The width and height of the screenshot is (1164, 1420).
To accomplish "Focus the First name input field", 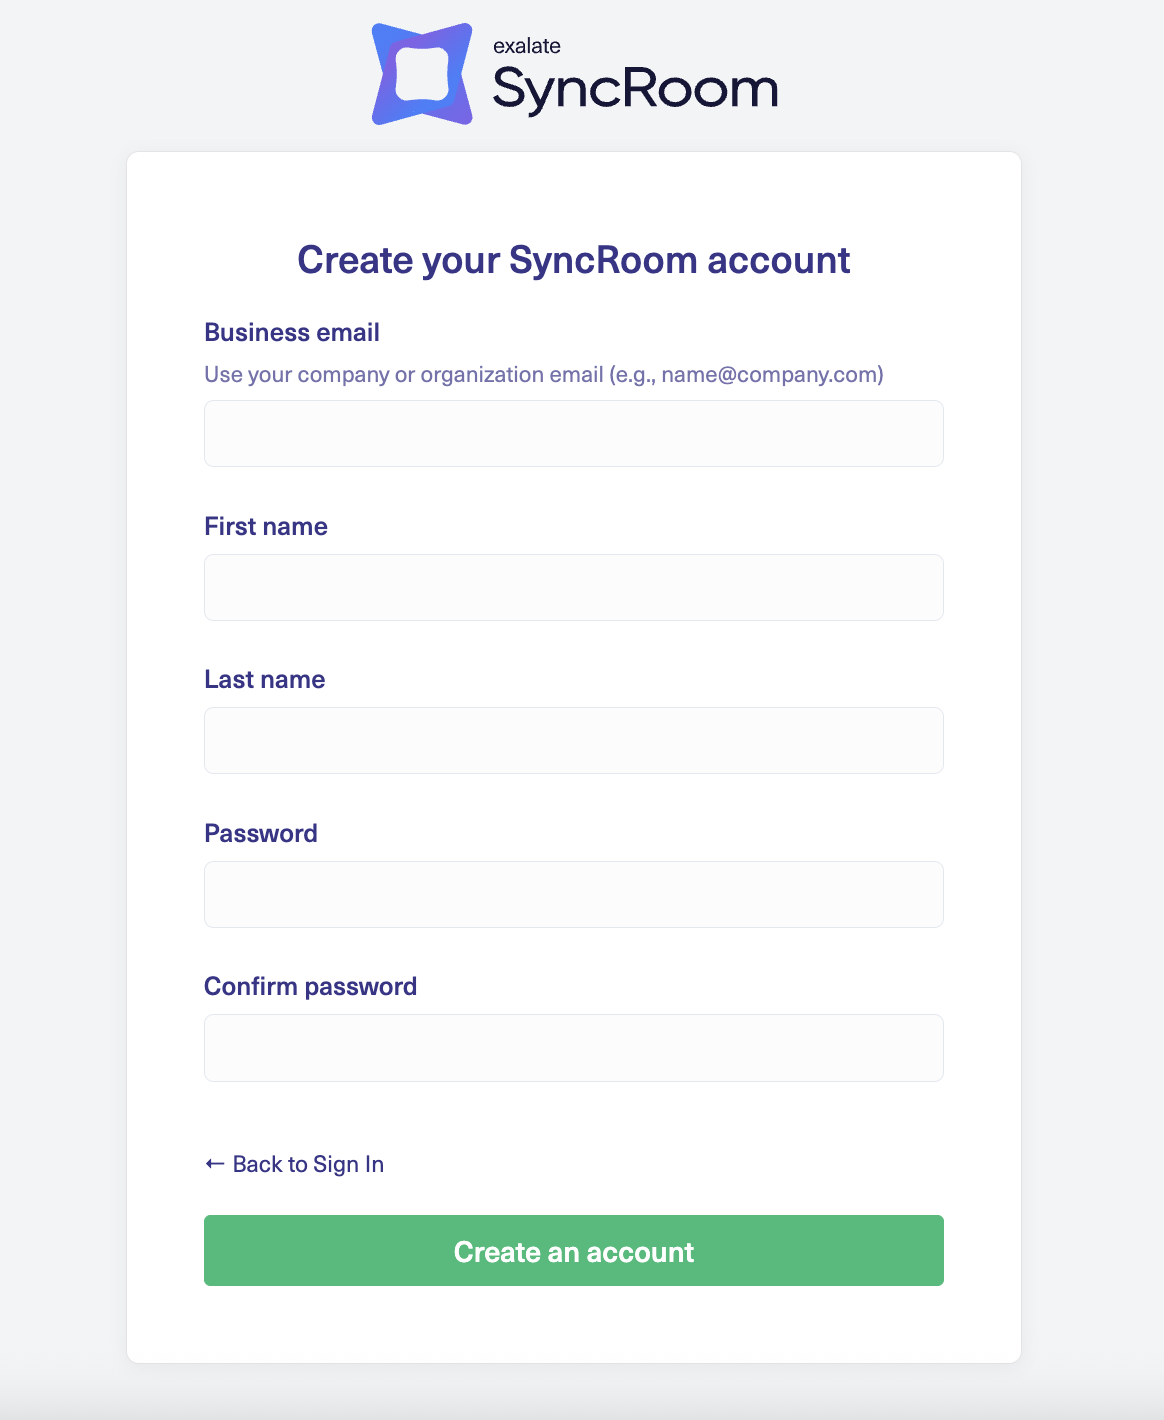I will coord(573,588).
